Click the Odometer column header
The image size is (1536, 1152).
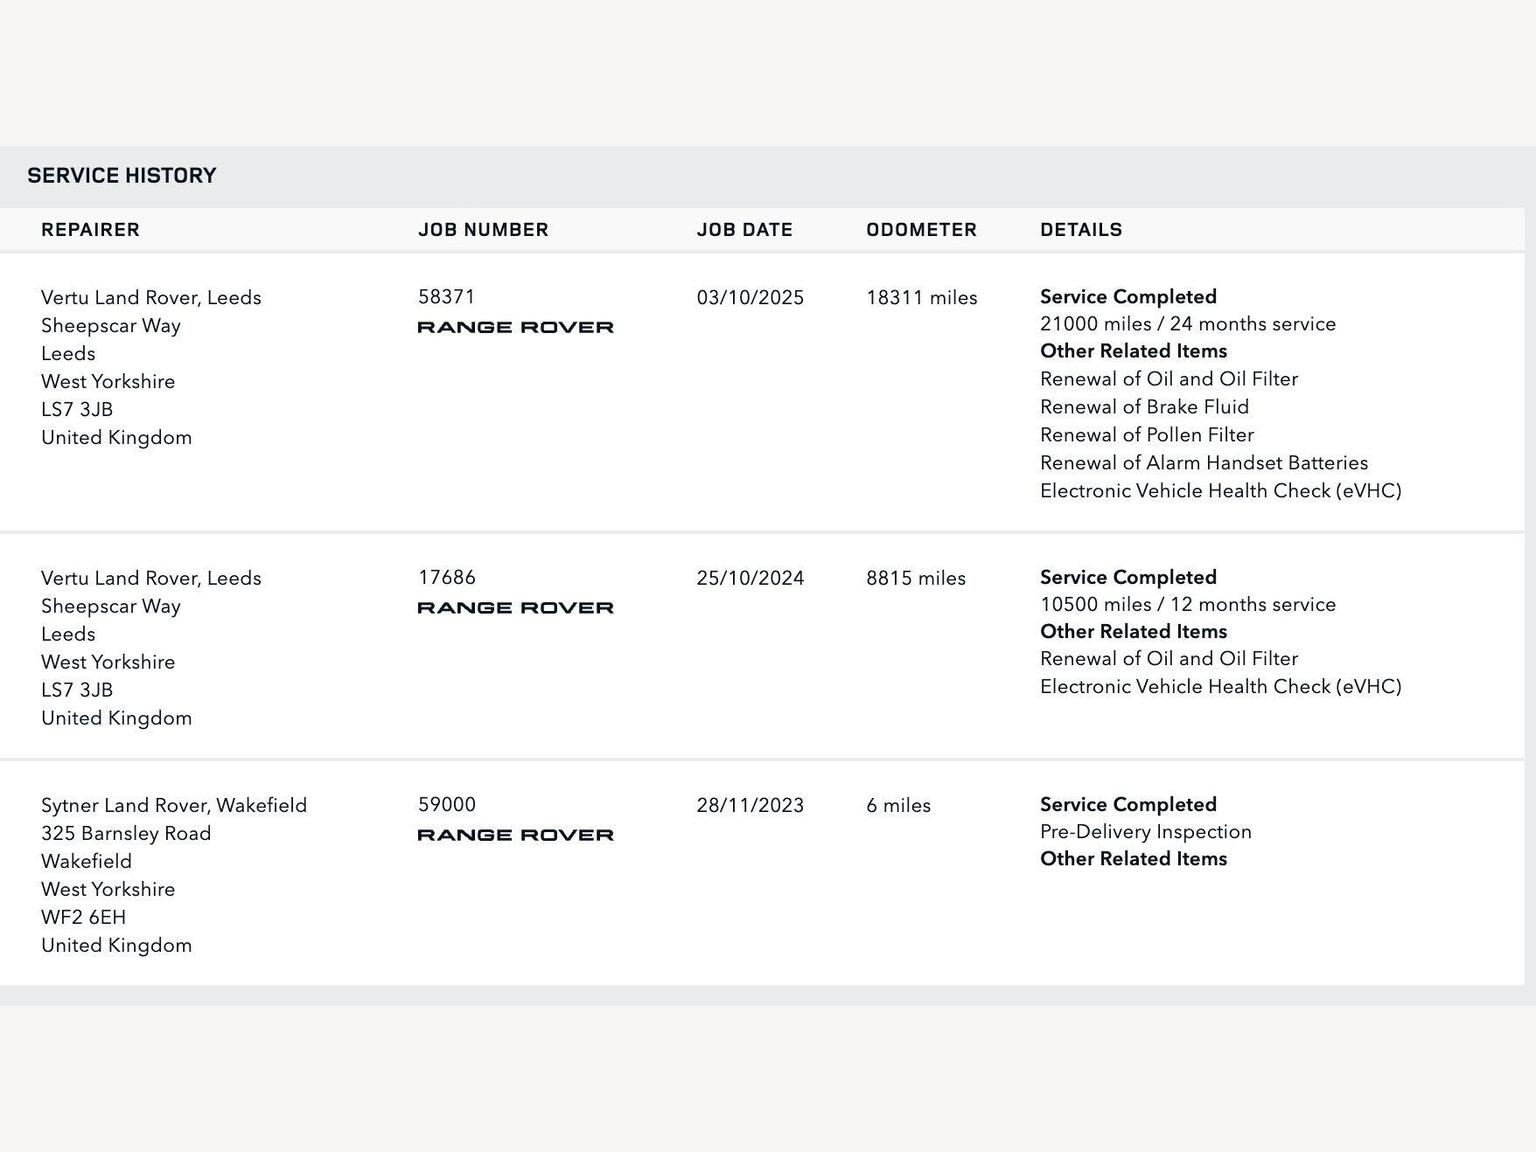tap(921, 230)
